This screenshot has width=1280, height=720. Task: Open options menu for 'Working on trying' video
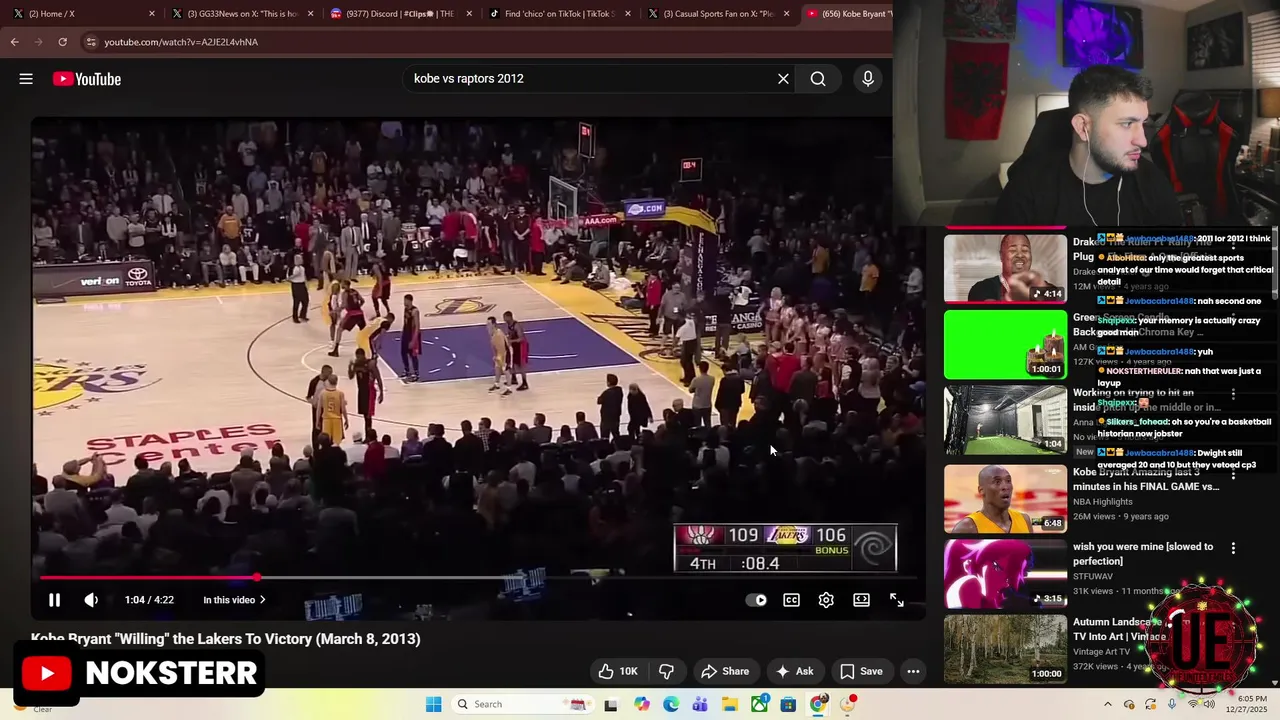1233,395
